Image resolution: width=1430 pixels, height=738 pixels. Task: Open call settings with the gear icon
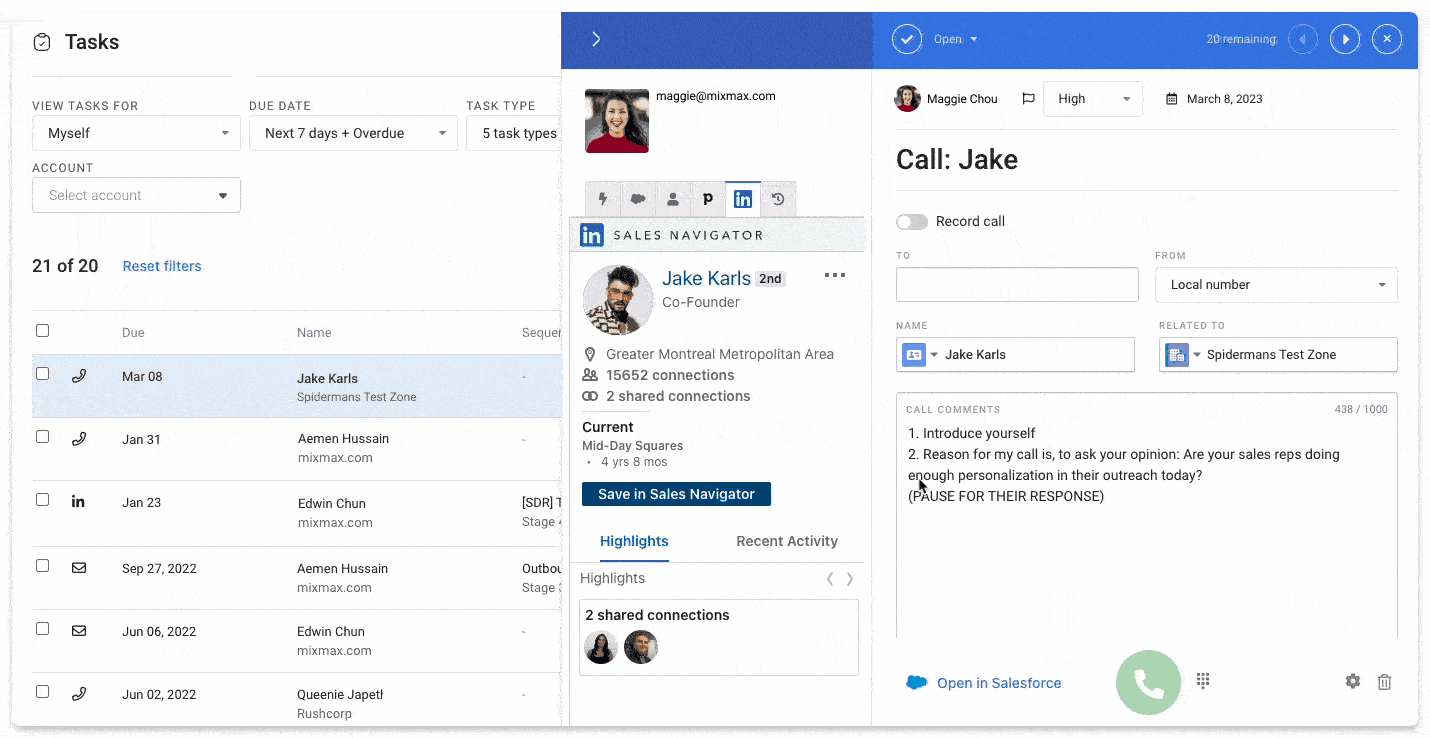1353,681
